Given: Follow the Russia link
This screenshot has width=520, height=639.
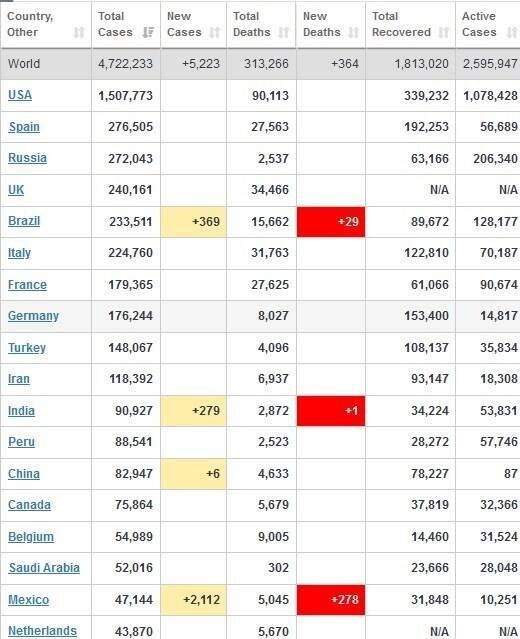Looking at the screenshot, I should [x=27, y=158].
